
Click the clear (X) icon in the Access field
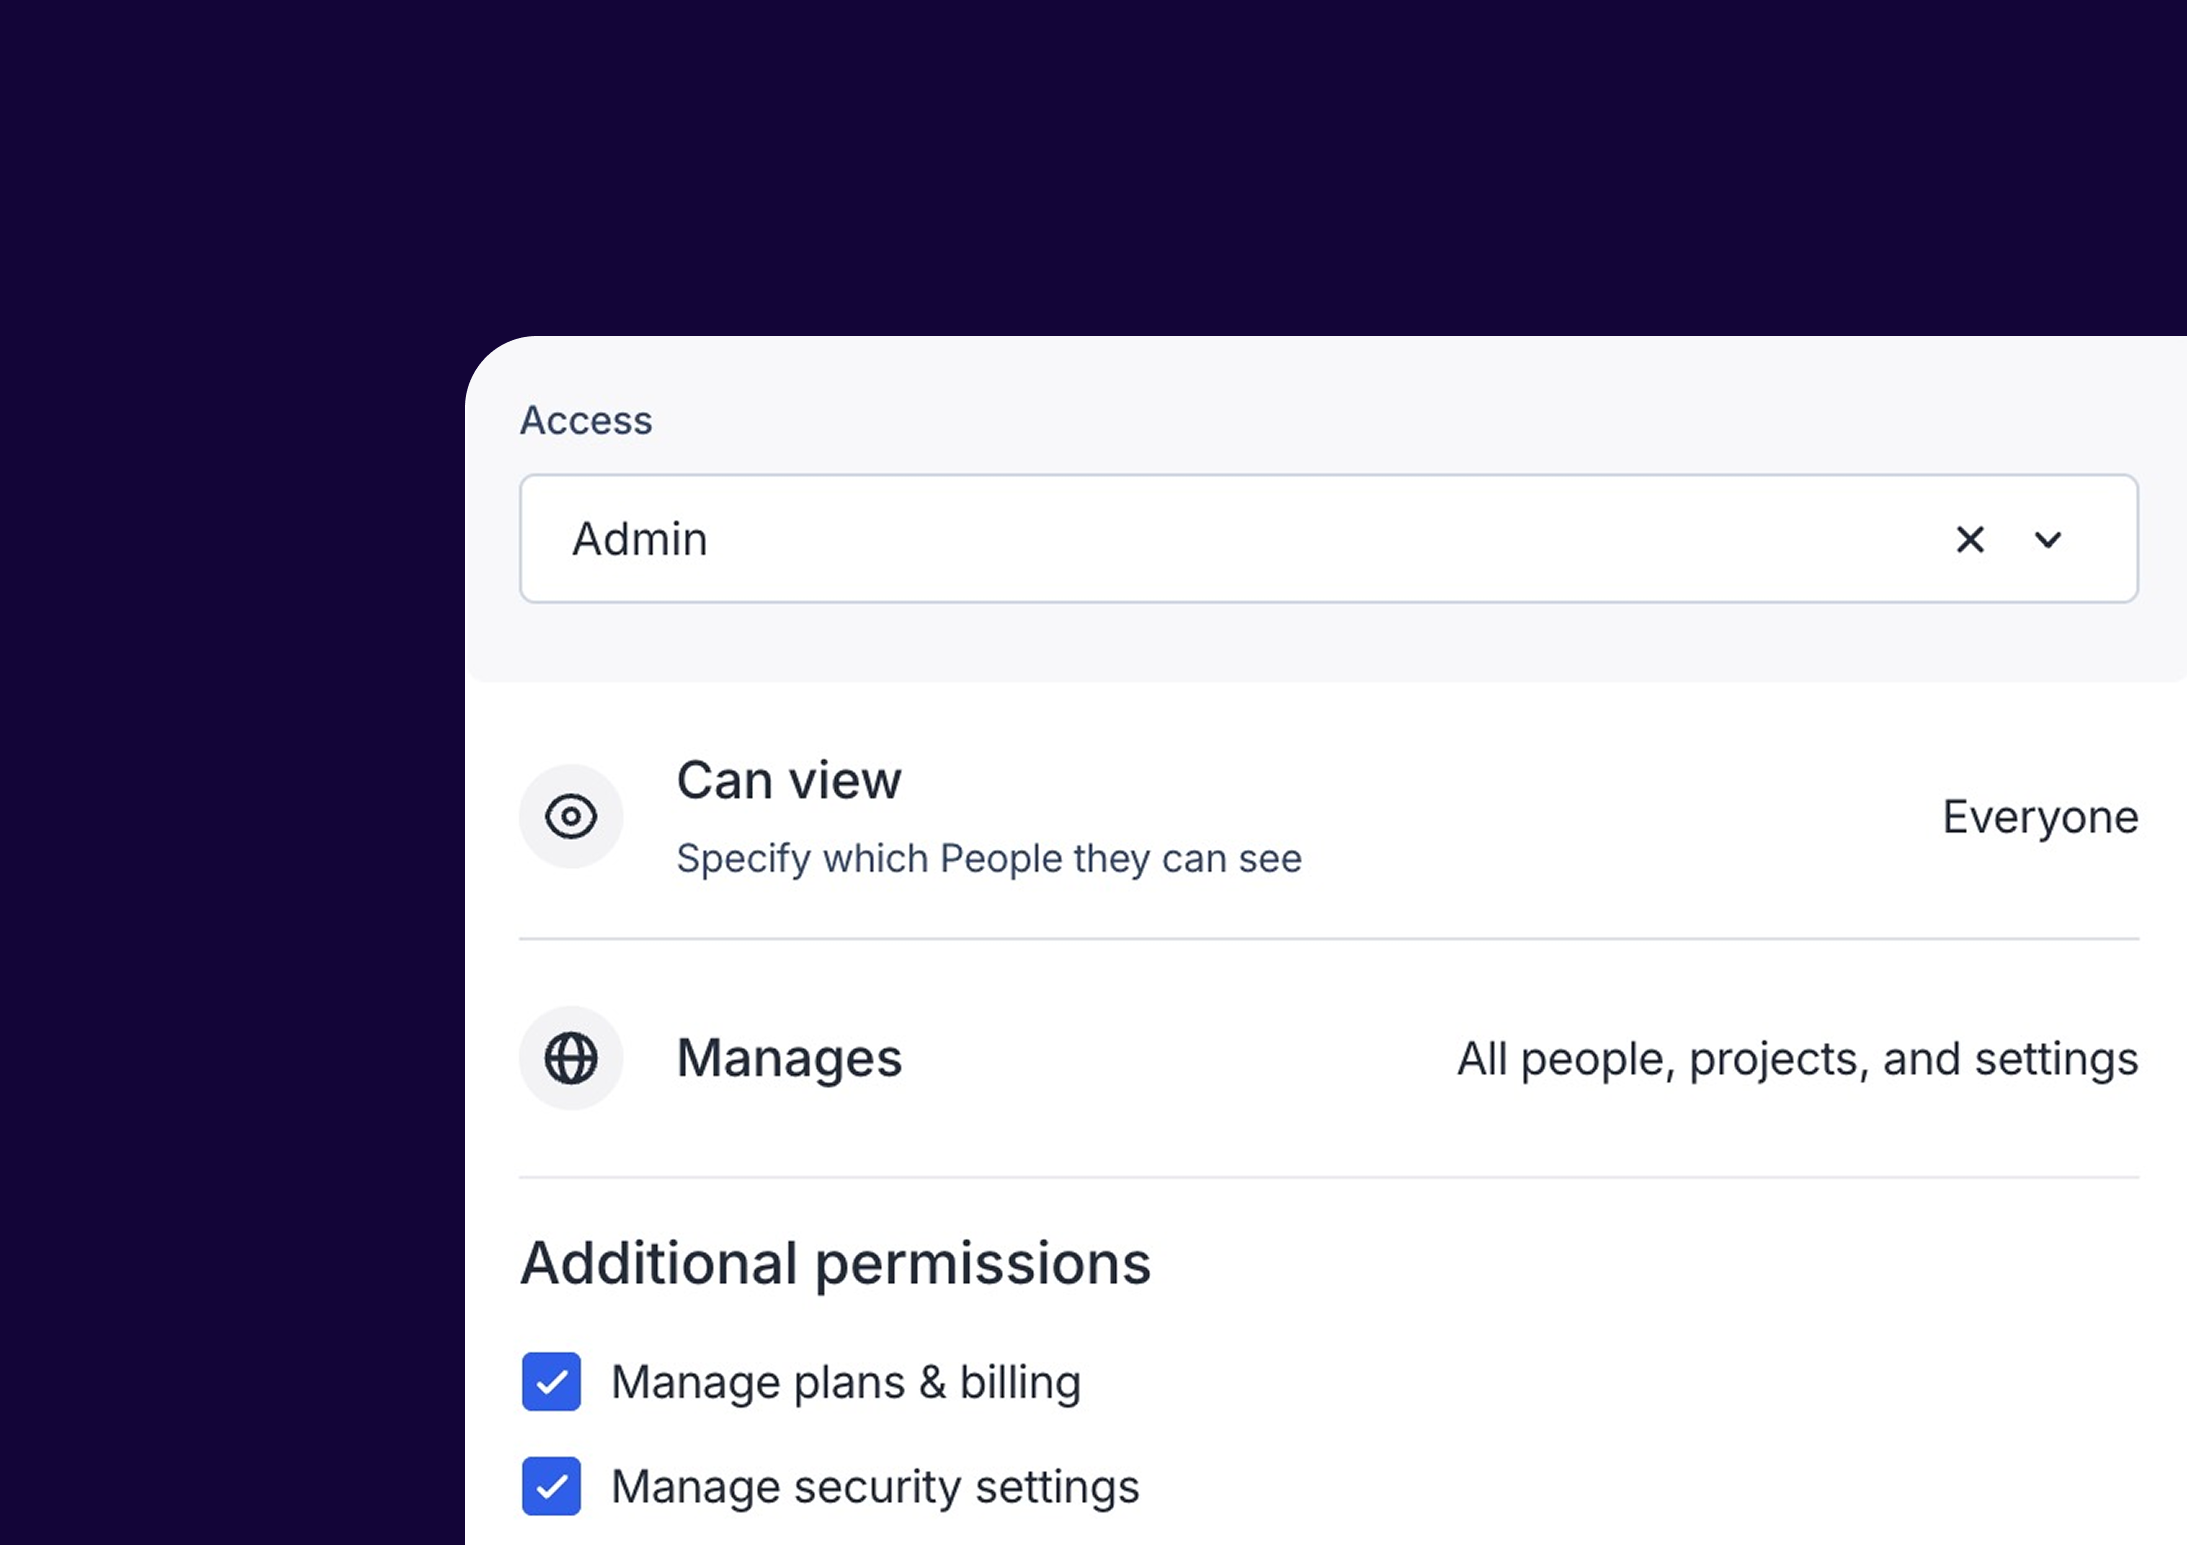pos(1969,540)
